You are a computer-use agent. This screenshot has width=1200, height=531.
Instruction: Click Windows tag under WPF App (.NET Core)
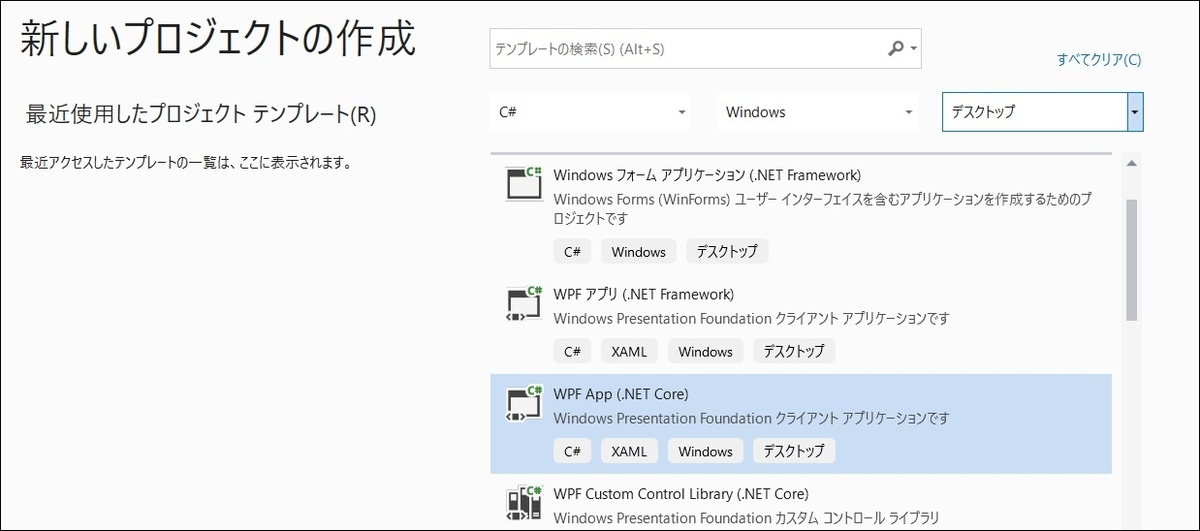click(x=706, y=452)
